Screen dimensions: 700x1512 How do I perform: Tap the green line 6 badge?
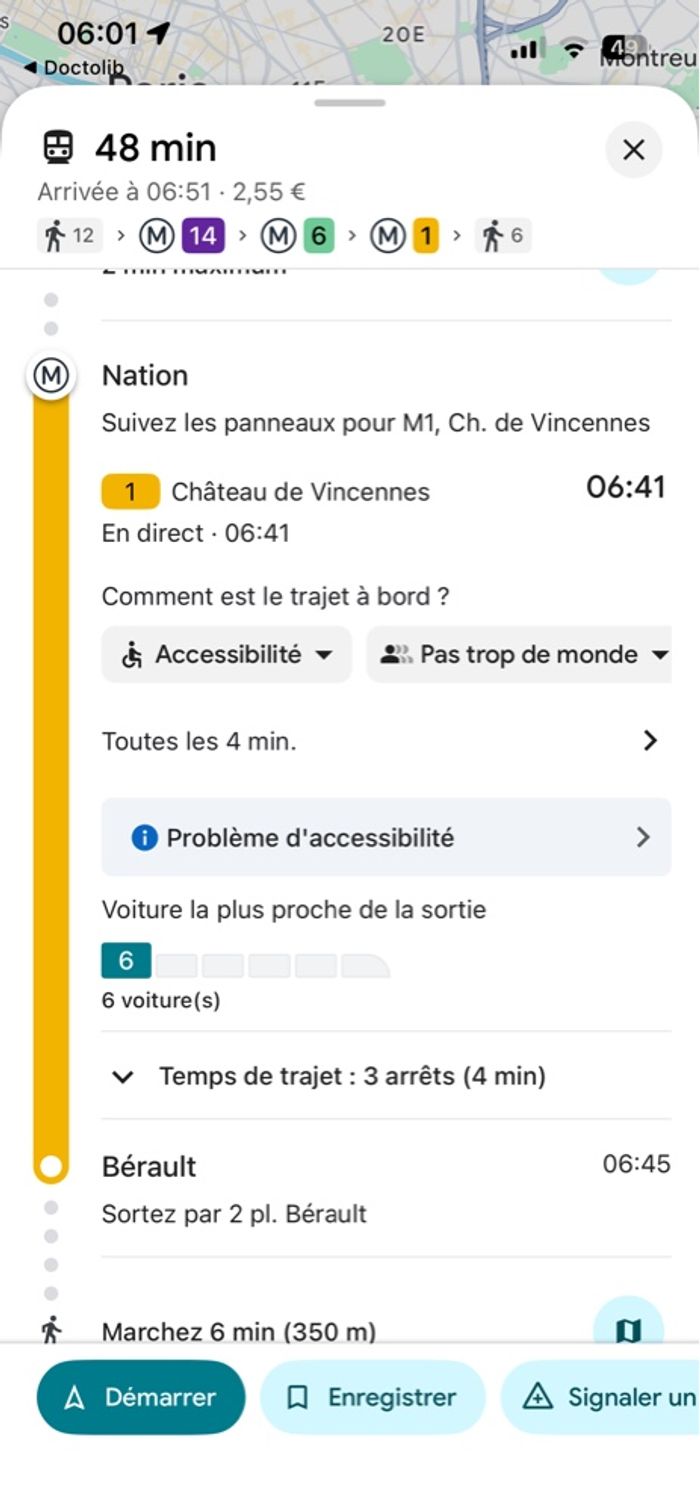point(317,236)
